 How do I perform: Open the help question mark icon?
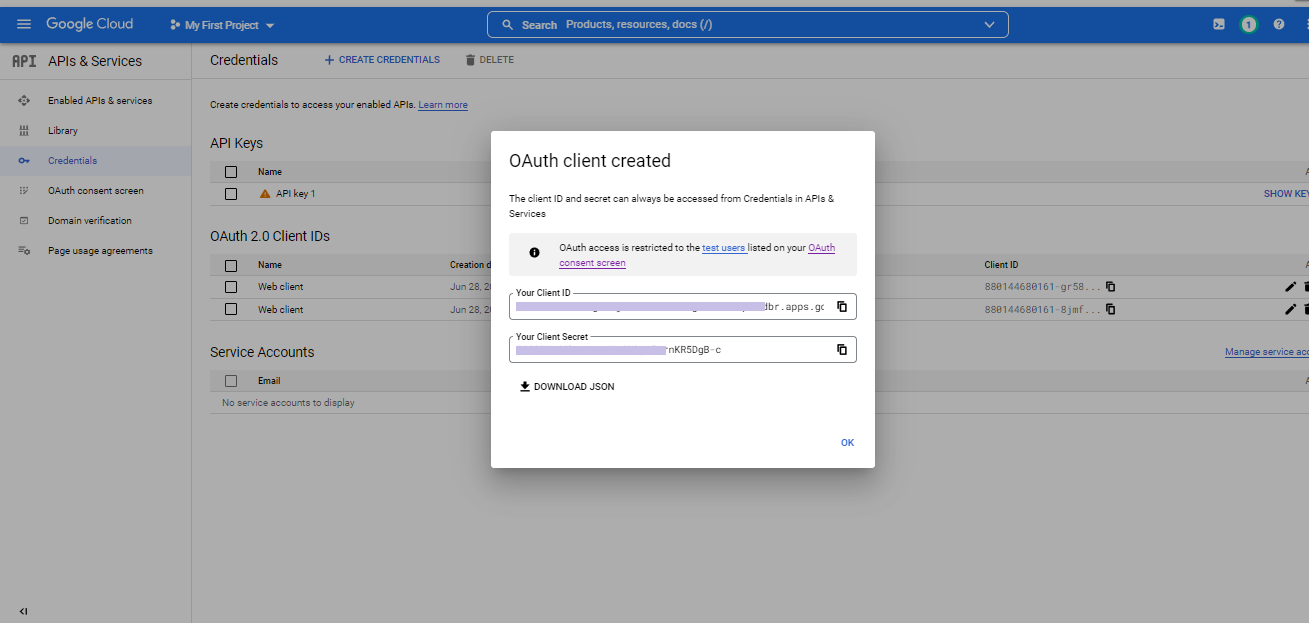(1279, 25)
